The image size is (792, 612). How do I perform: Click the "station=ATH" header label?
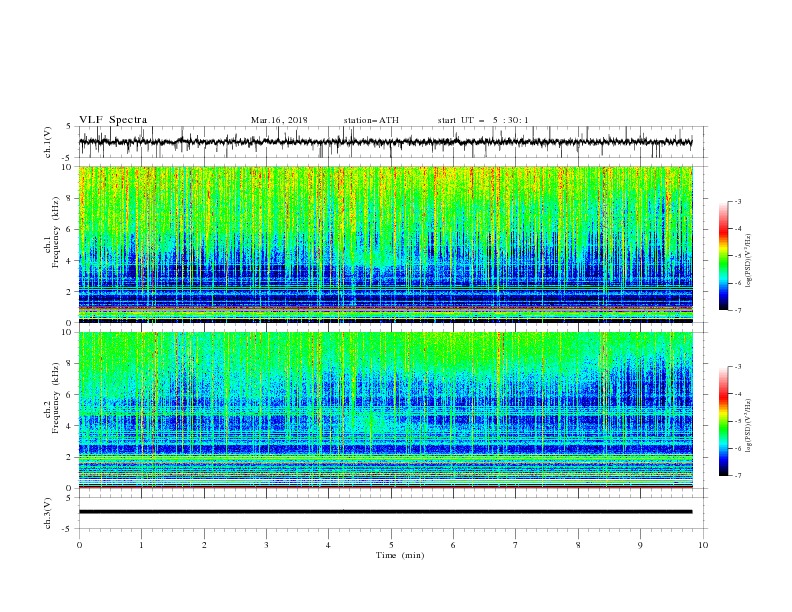click(x=371, y=120)
